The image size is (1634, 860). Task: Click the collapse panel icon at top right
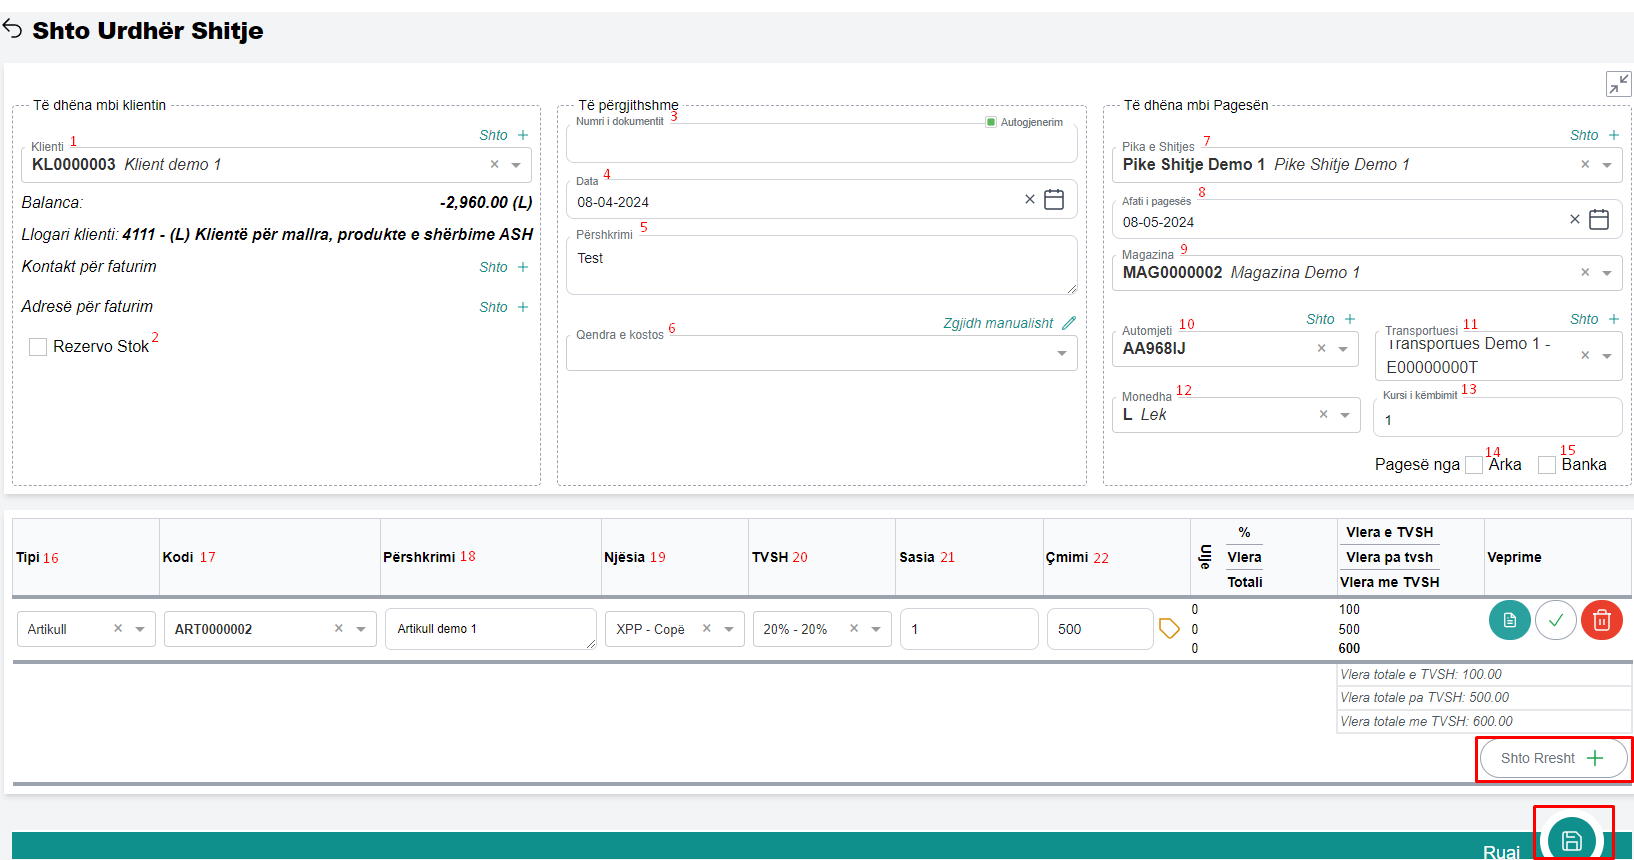pos(1618,84)
